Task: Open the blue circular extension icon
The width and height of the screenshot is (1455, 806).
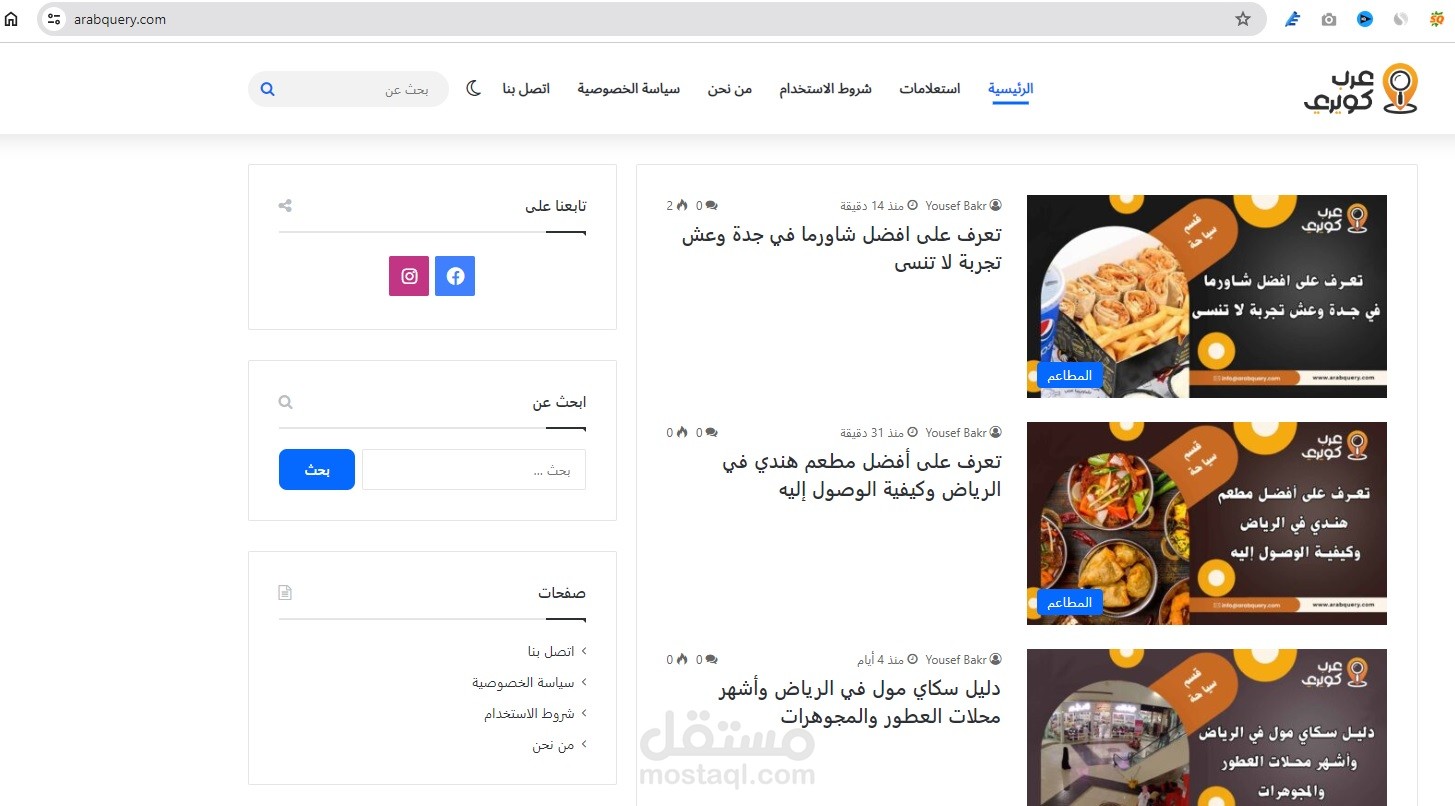Action: (1364, 19)
